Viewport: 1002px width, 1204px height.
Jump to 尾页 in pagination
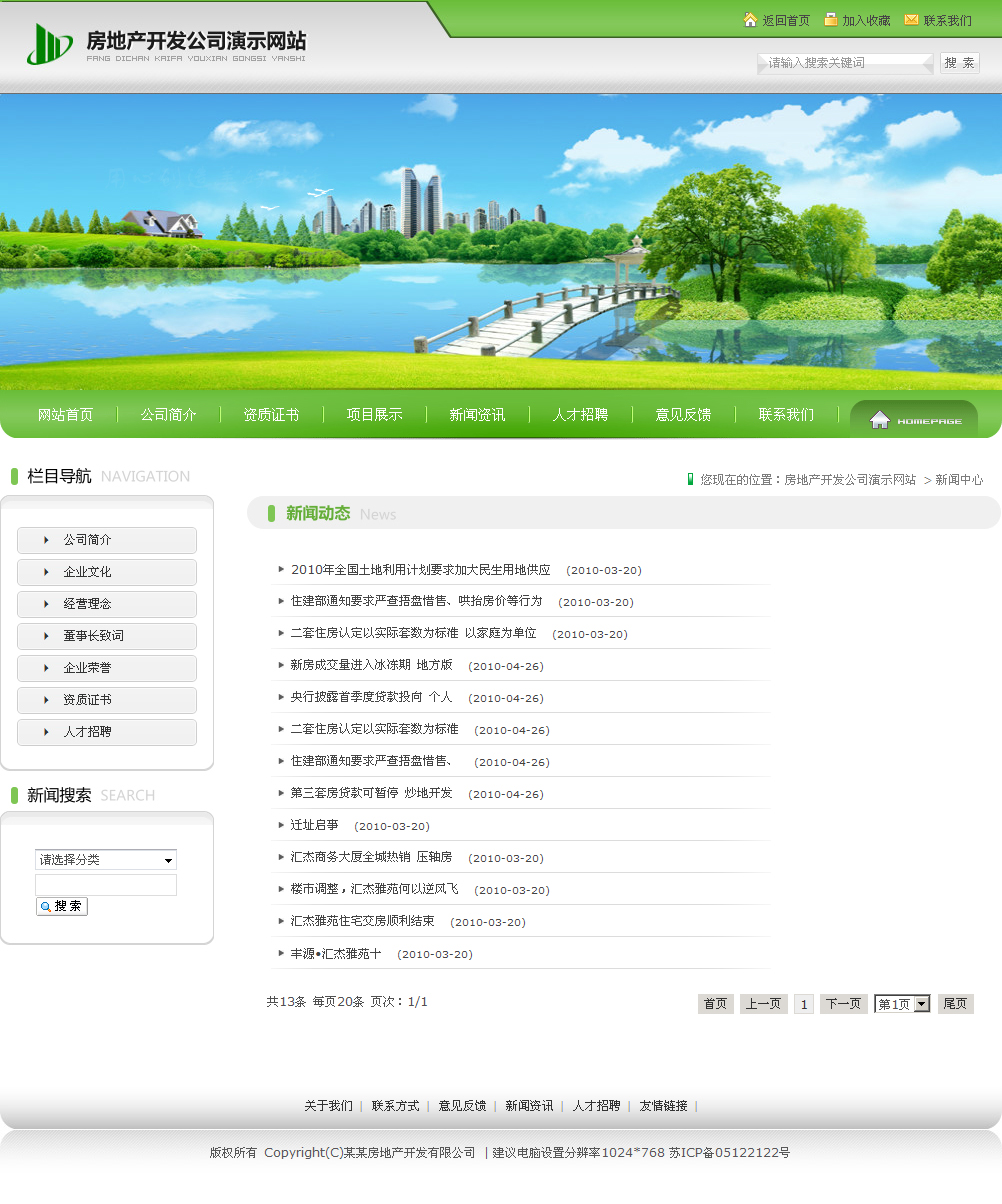click(955, 1004)
